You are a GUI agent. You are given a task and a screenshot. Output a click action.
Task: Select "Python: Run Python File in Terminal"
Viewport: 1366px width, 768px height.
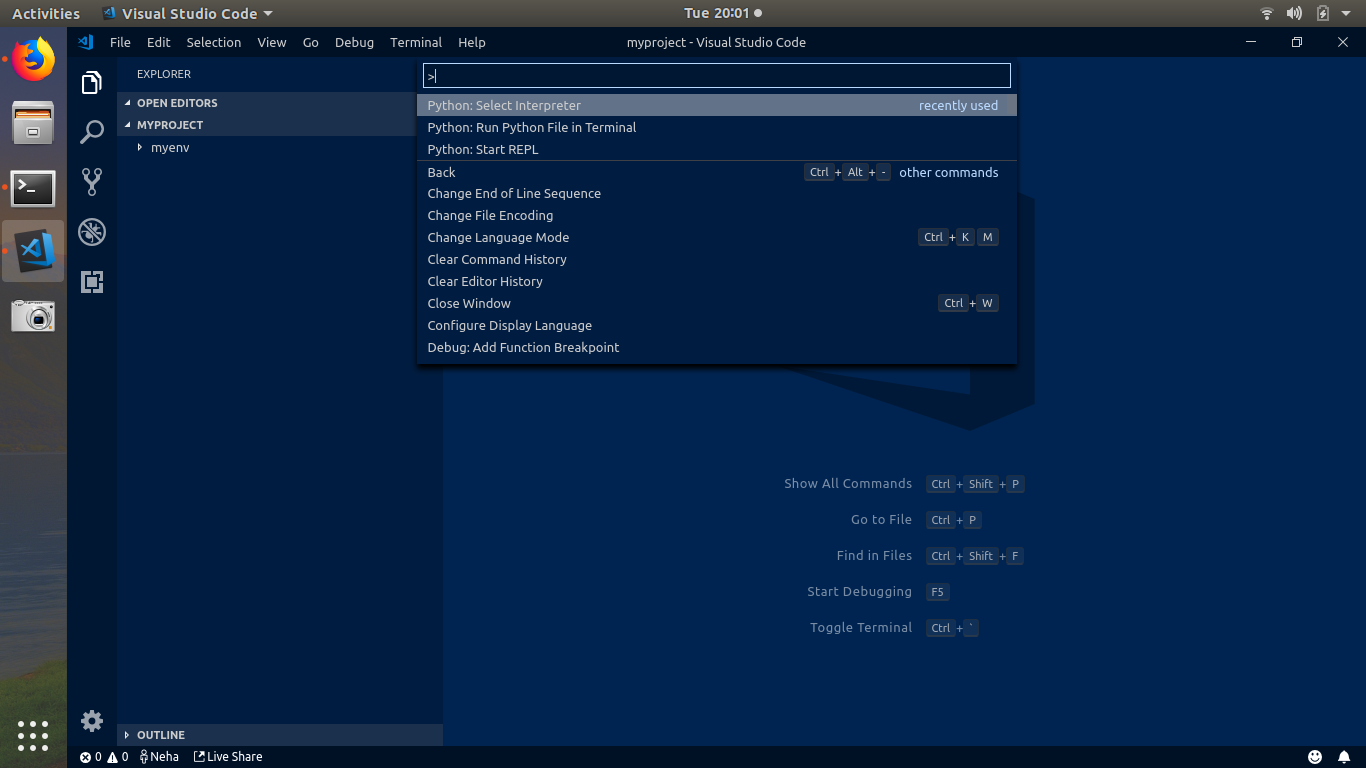[x=532, y=127]
